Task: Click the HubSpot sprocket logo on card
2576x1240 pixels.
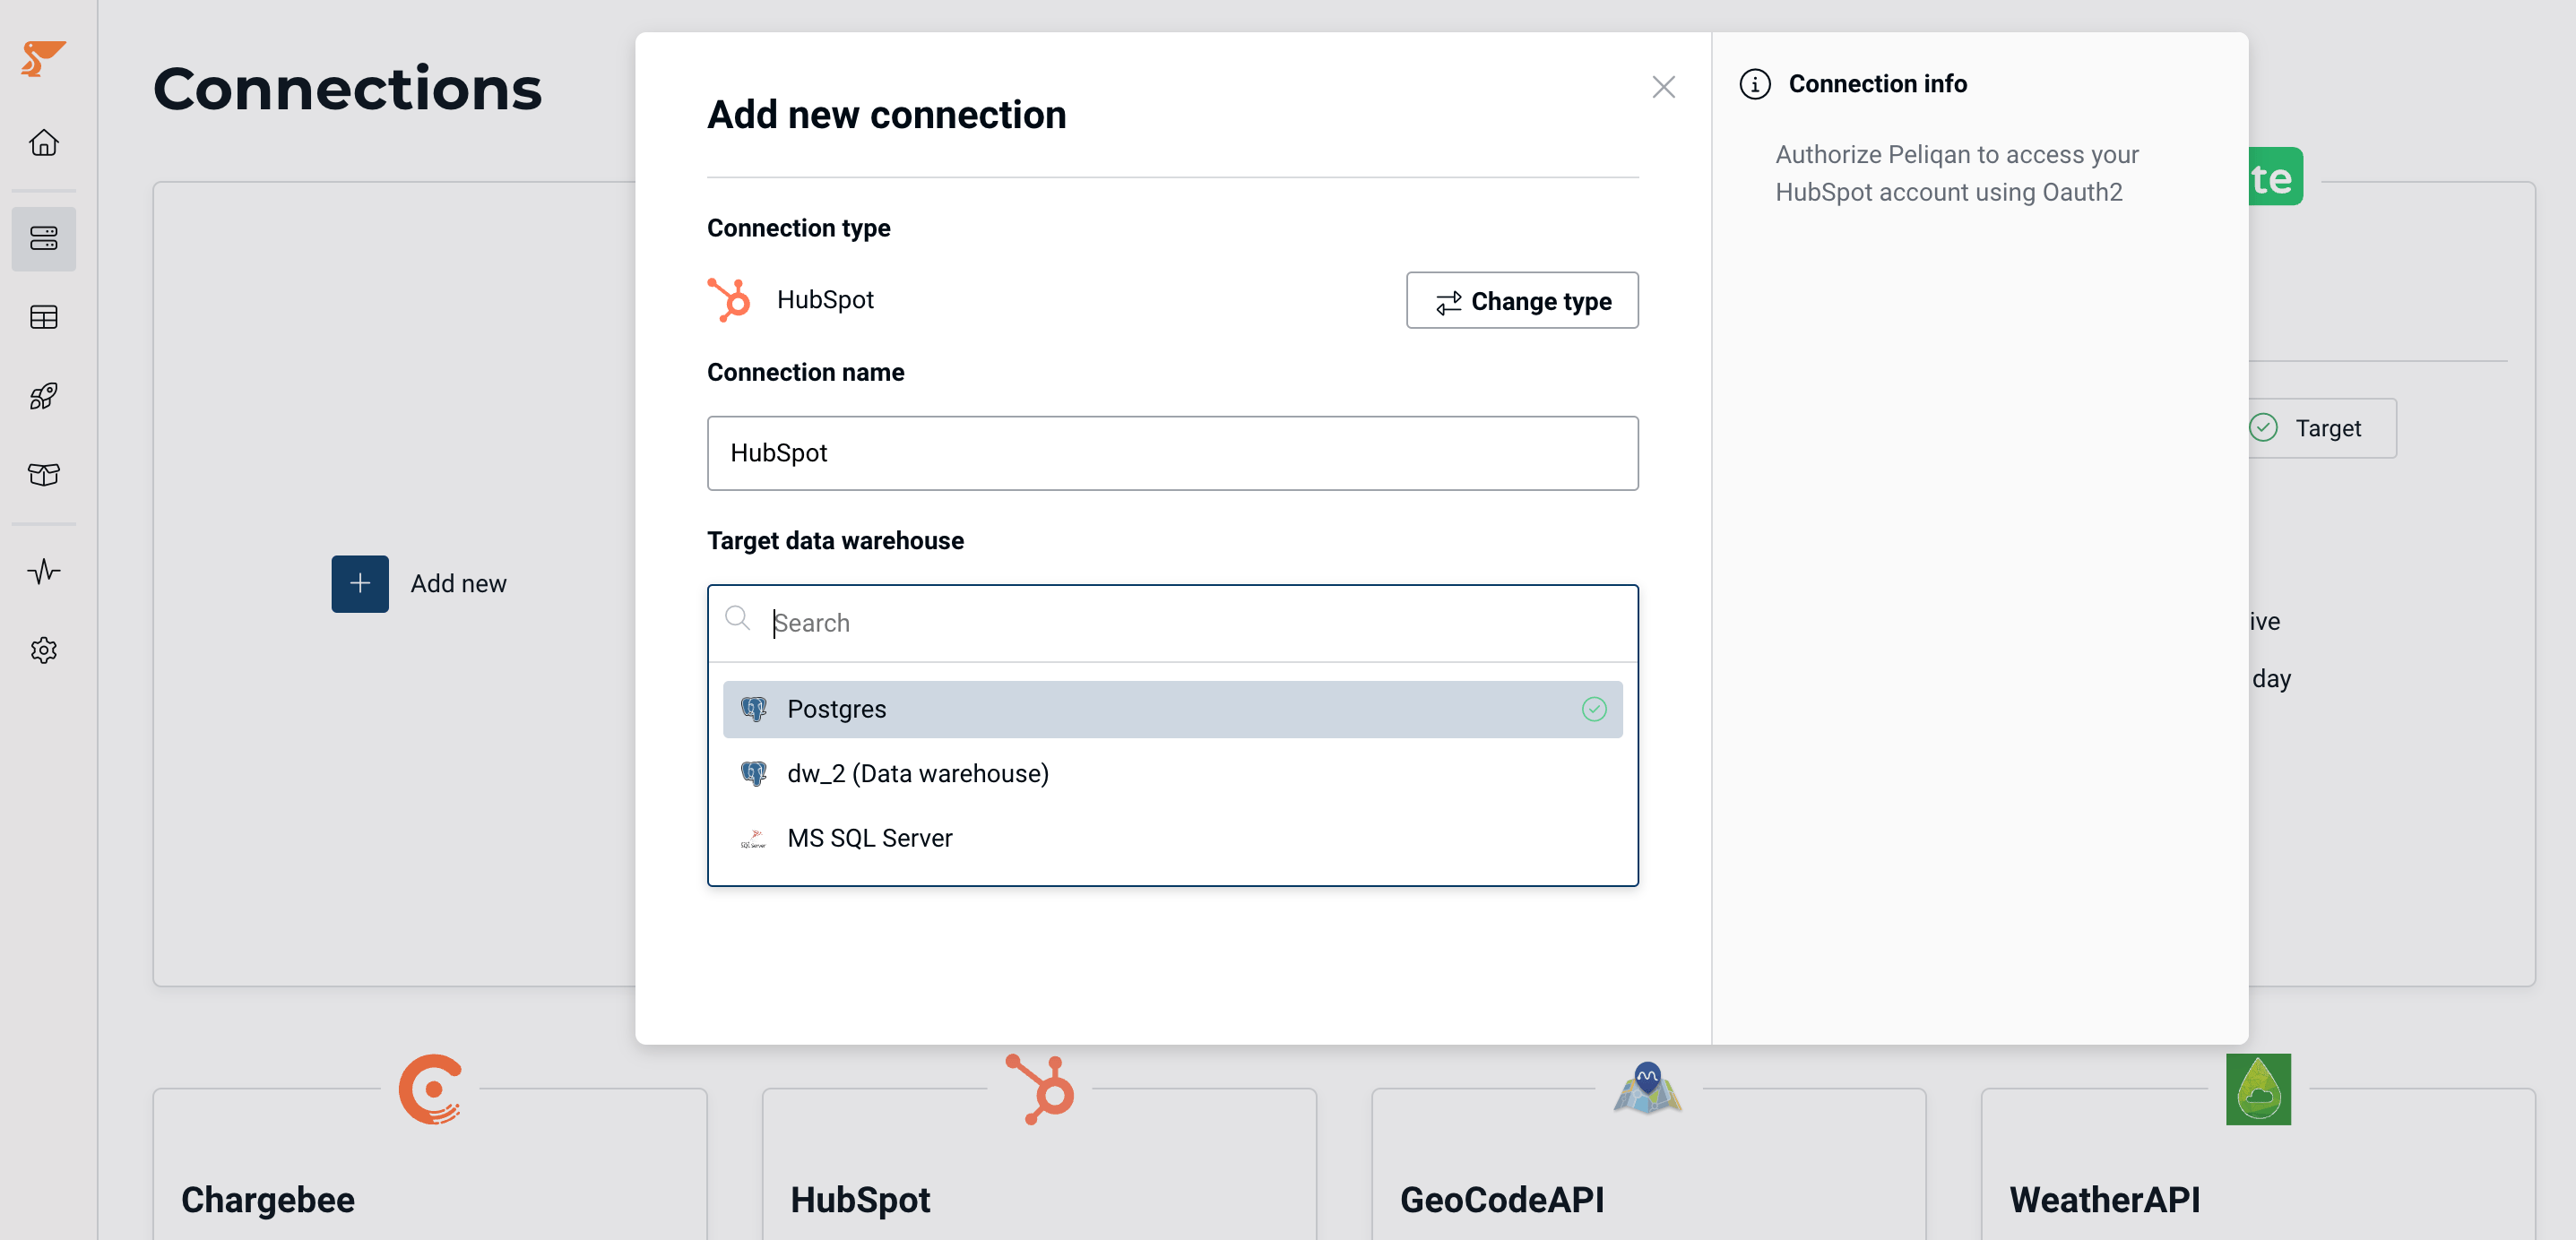Action: click(x=1040, y=1088)
